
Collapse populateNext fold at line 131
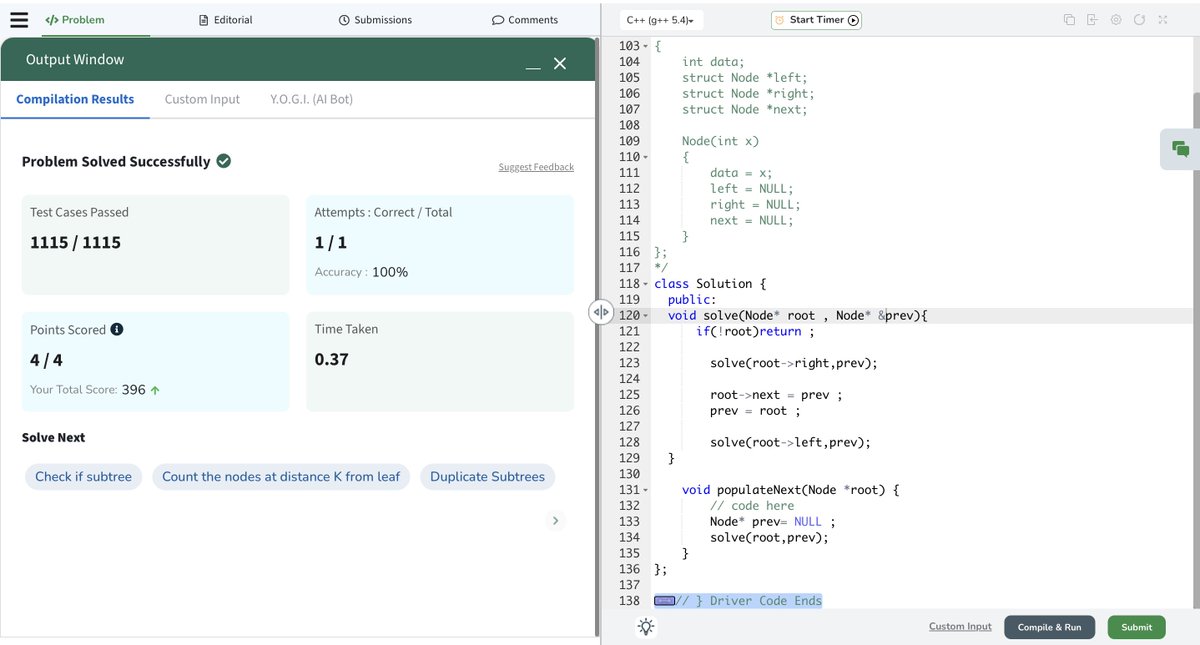pos(646,490)
